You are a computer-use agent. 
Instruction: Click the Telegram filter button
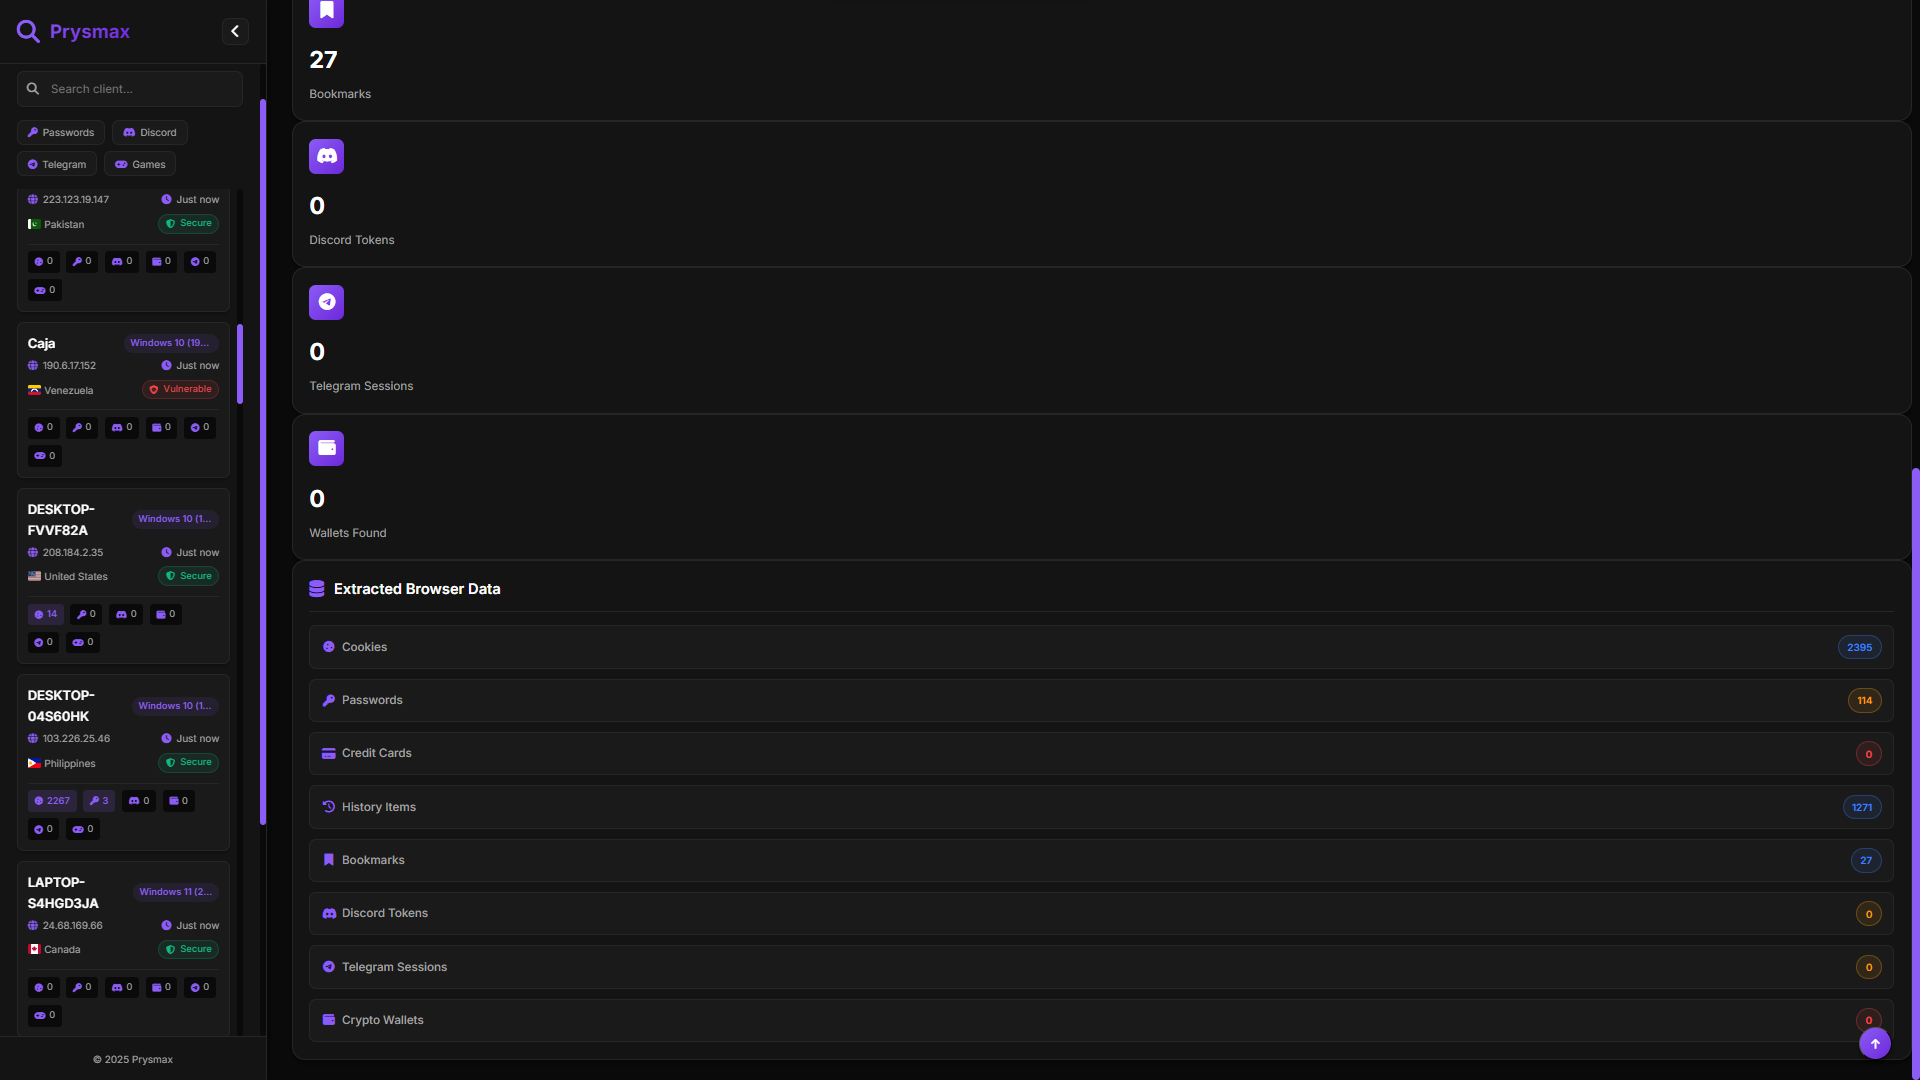(x=57, y=164)
